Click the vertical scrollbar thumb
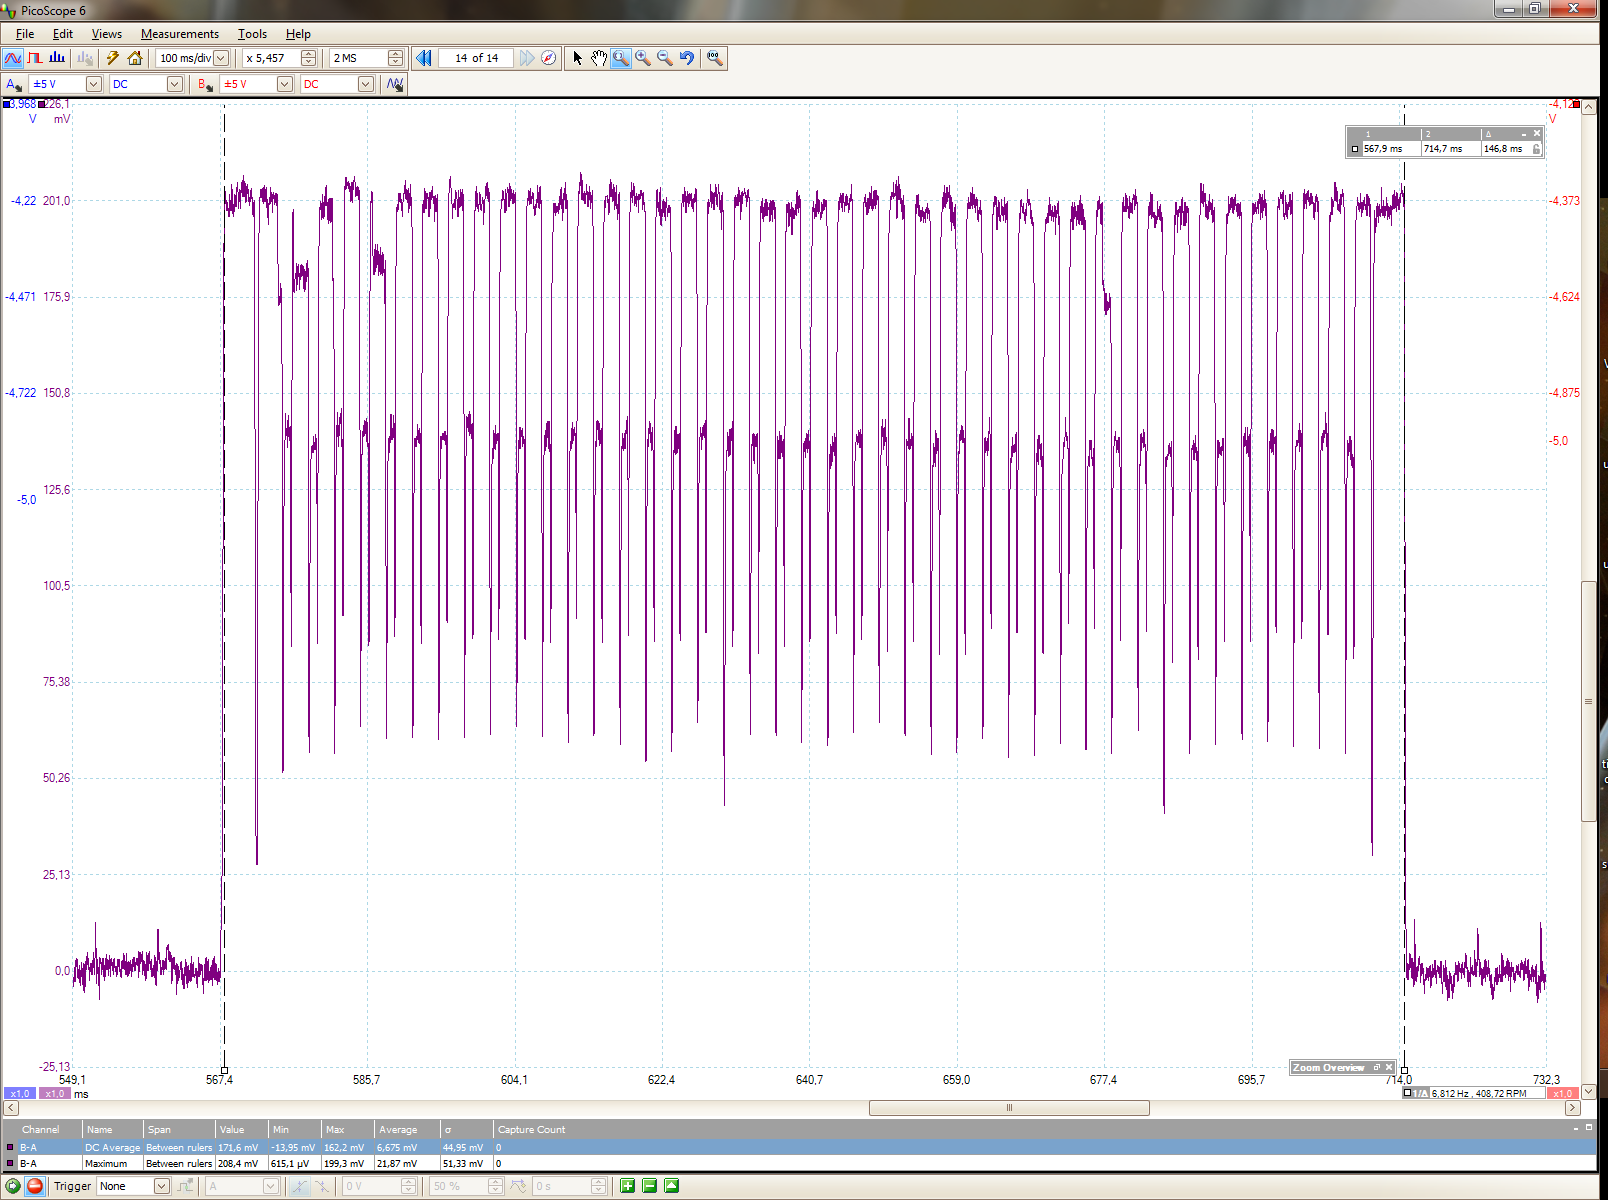The width and height of the screenshot is (1608, 1200). coord(1589,701)
